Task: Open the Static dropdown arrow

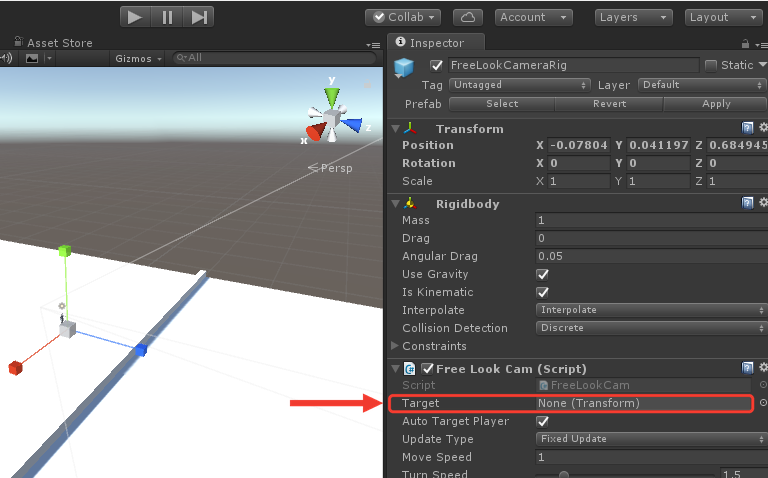Action: tap(763, 65)
